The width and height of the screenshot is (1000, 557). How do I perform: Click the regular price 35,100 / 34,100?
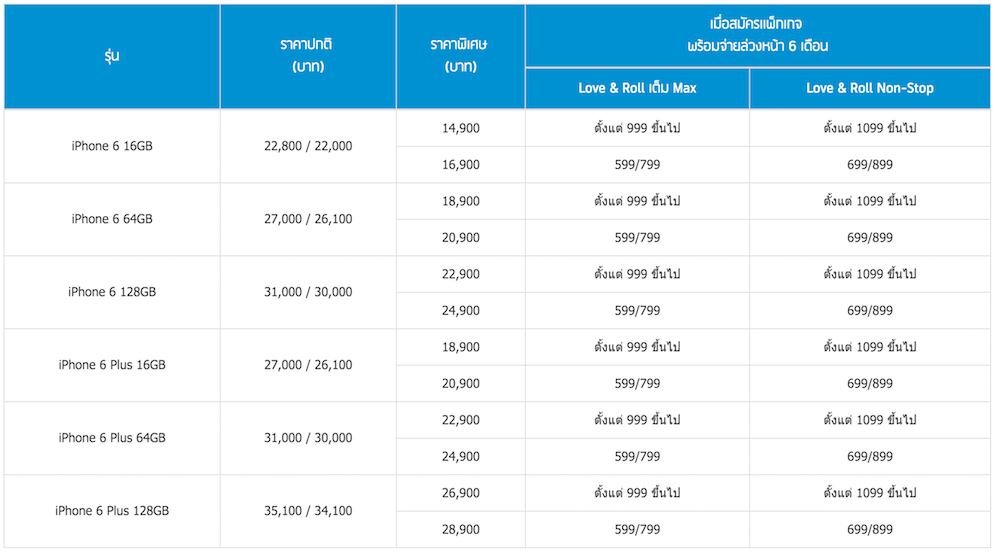tap(307, 511)
